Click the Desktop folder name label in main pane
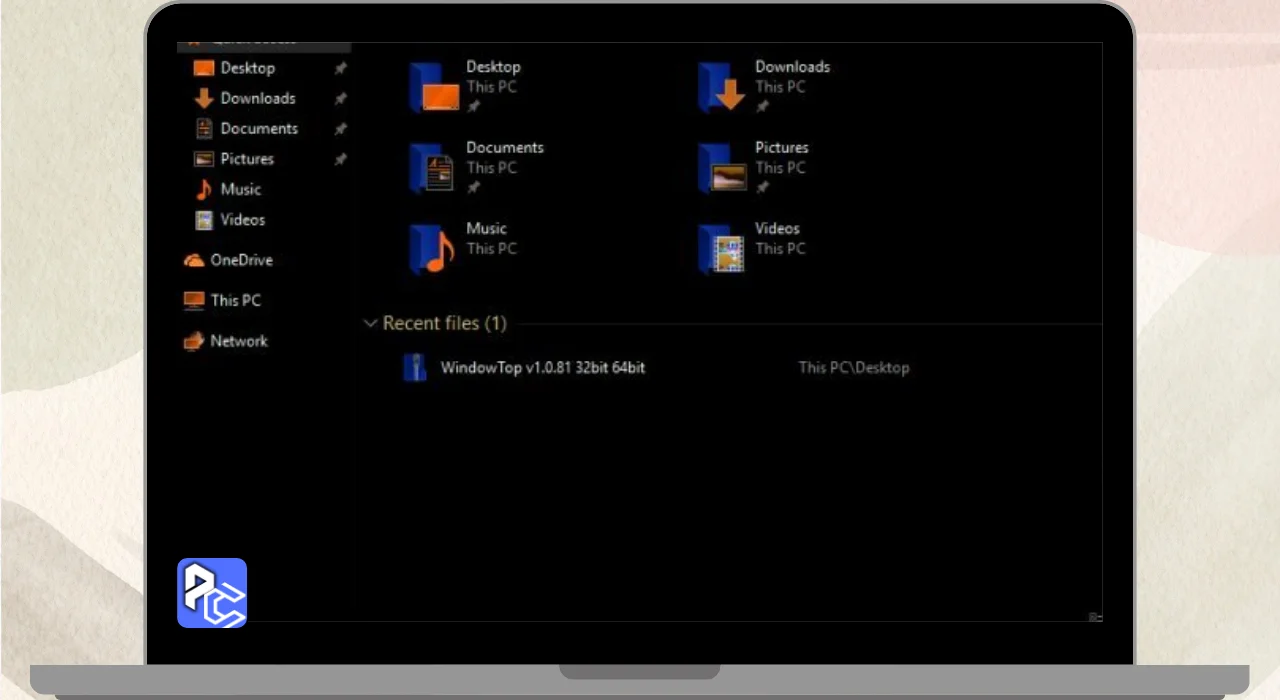 pyautogui.click(x=493, y=67)
